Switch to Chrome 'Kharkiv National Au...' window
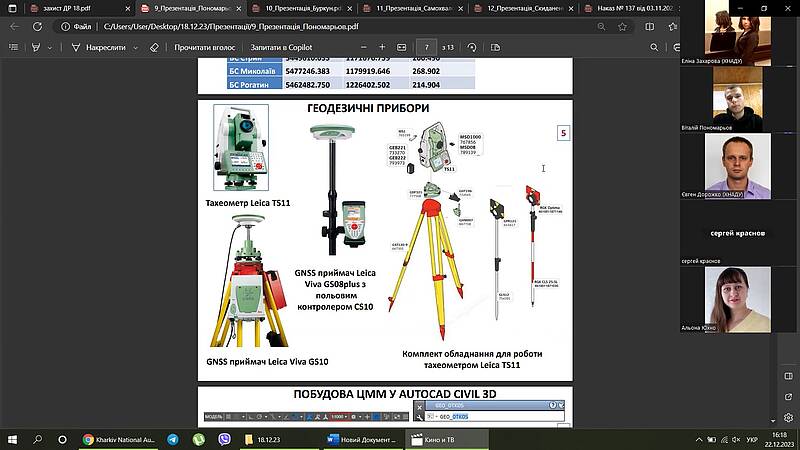Viewport: 800px width, 450px height. tap(119, 439)
